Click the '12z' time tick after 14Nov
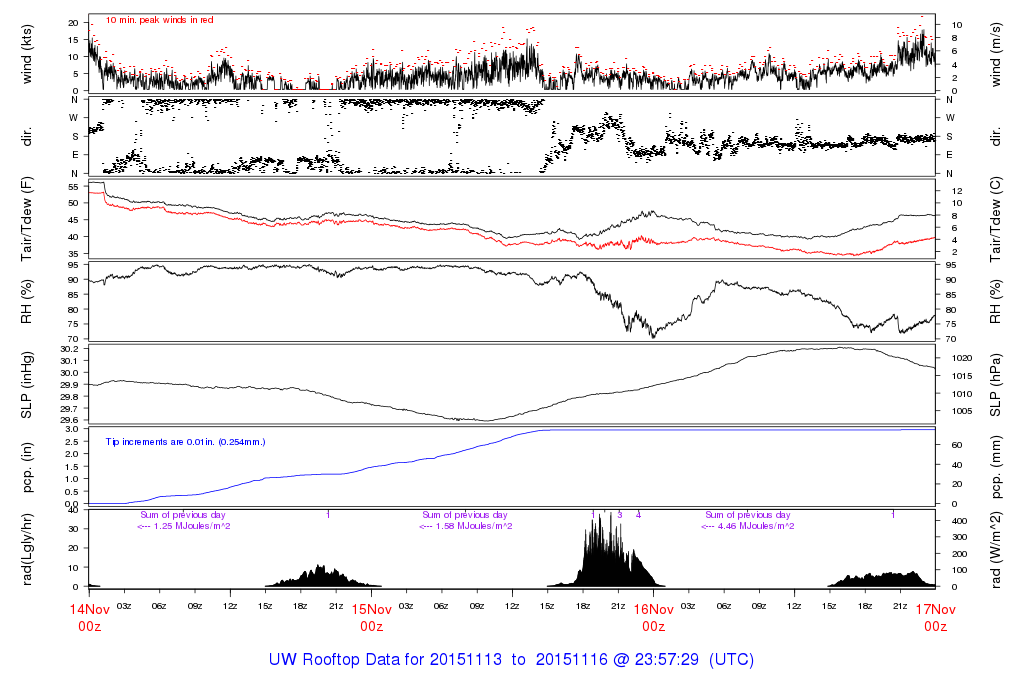1024x700 pixels. 230,607
